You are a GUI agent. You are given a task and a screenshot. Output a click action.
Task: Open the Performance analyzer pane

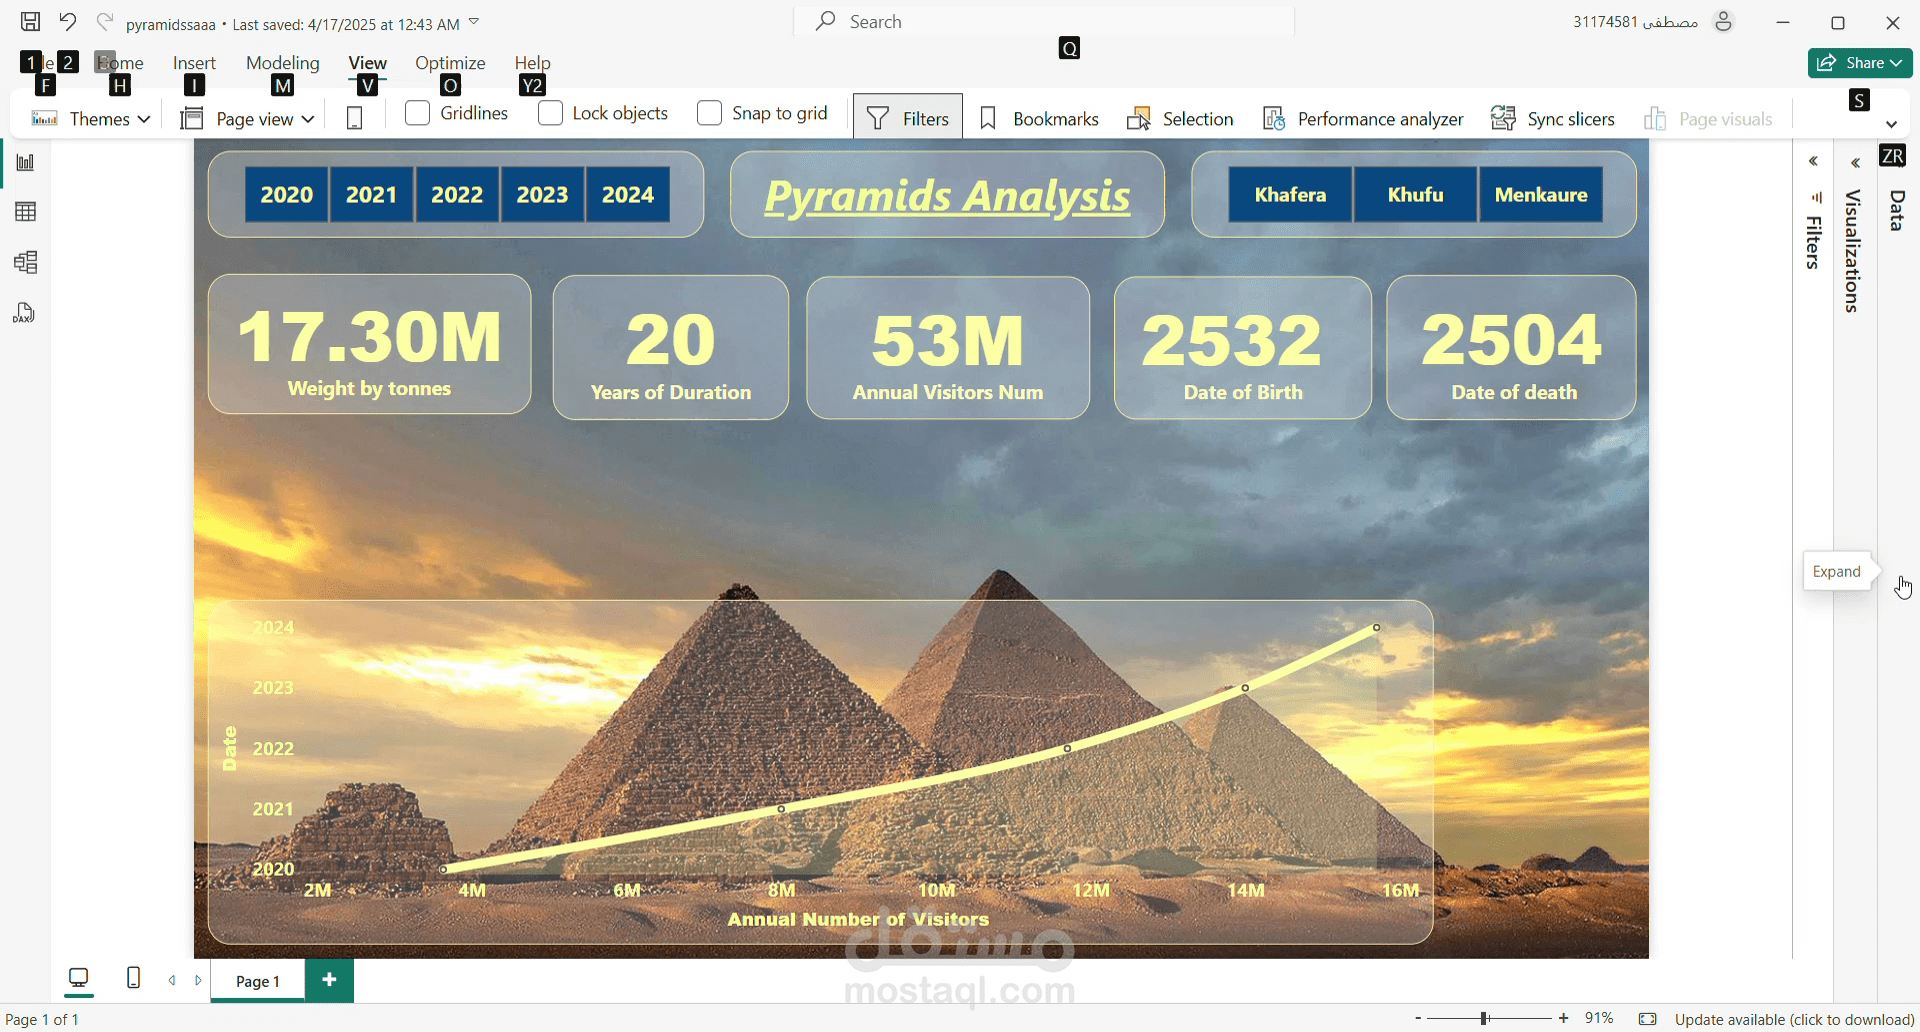click(x=1363, y=119)
